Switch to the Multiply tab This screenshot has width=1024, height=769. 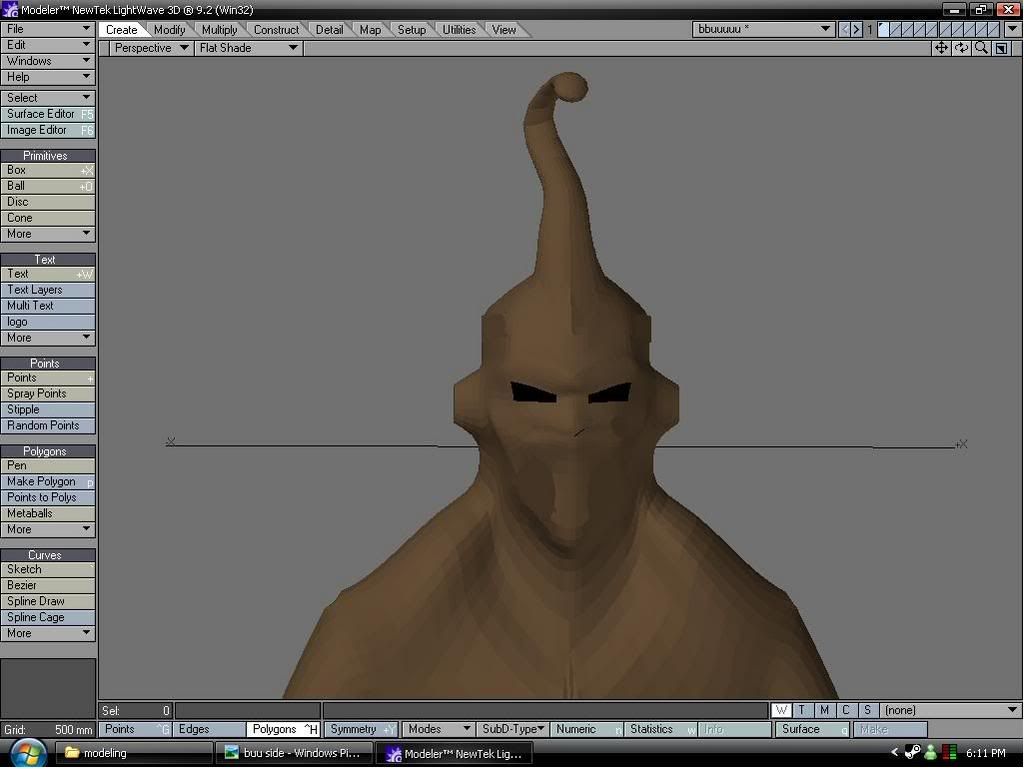(x=219, y=30)
